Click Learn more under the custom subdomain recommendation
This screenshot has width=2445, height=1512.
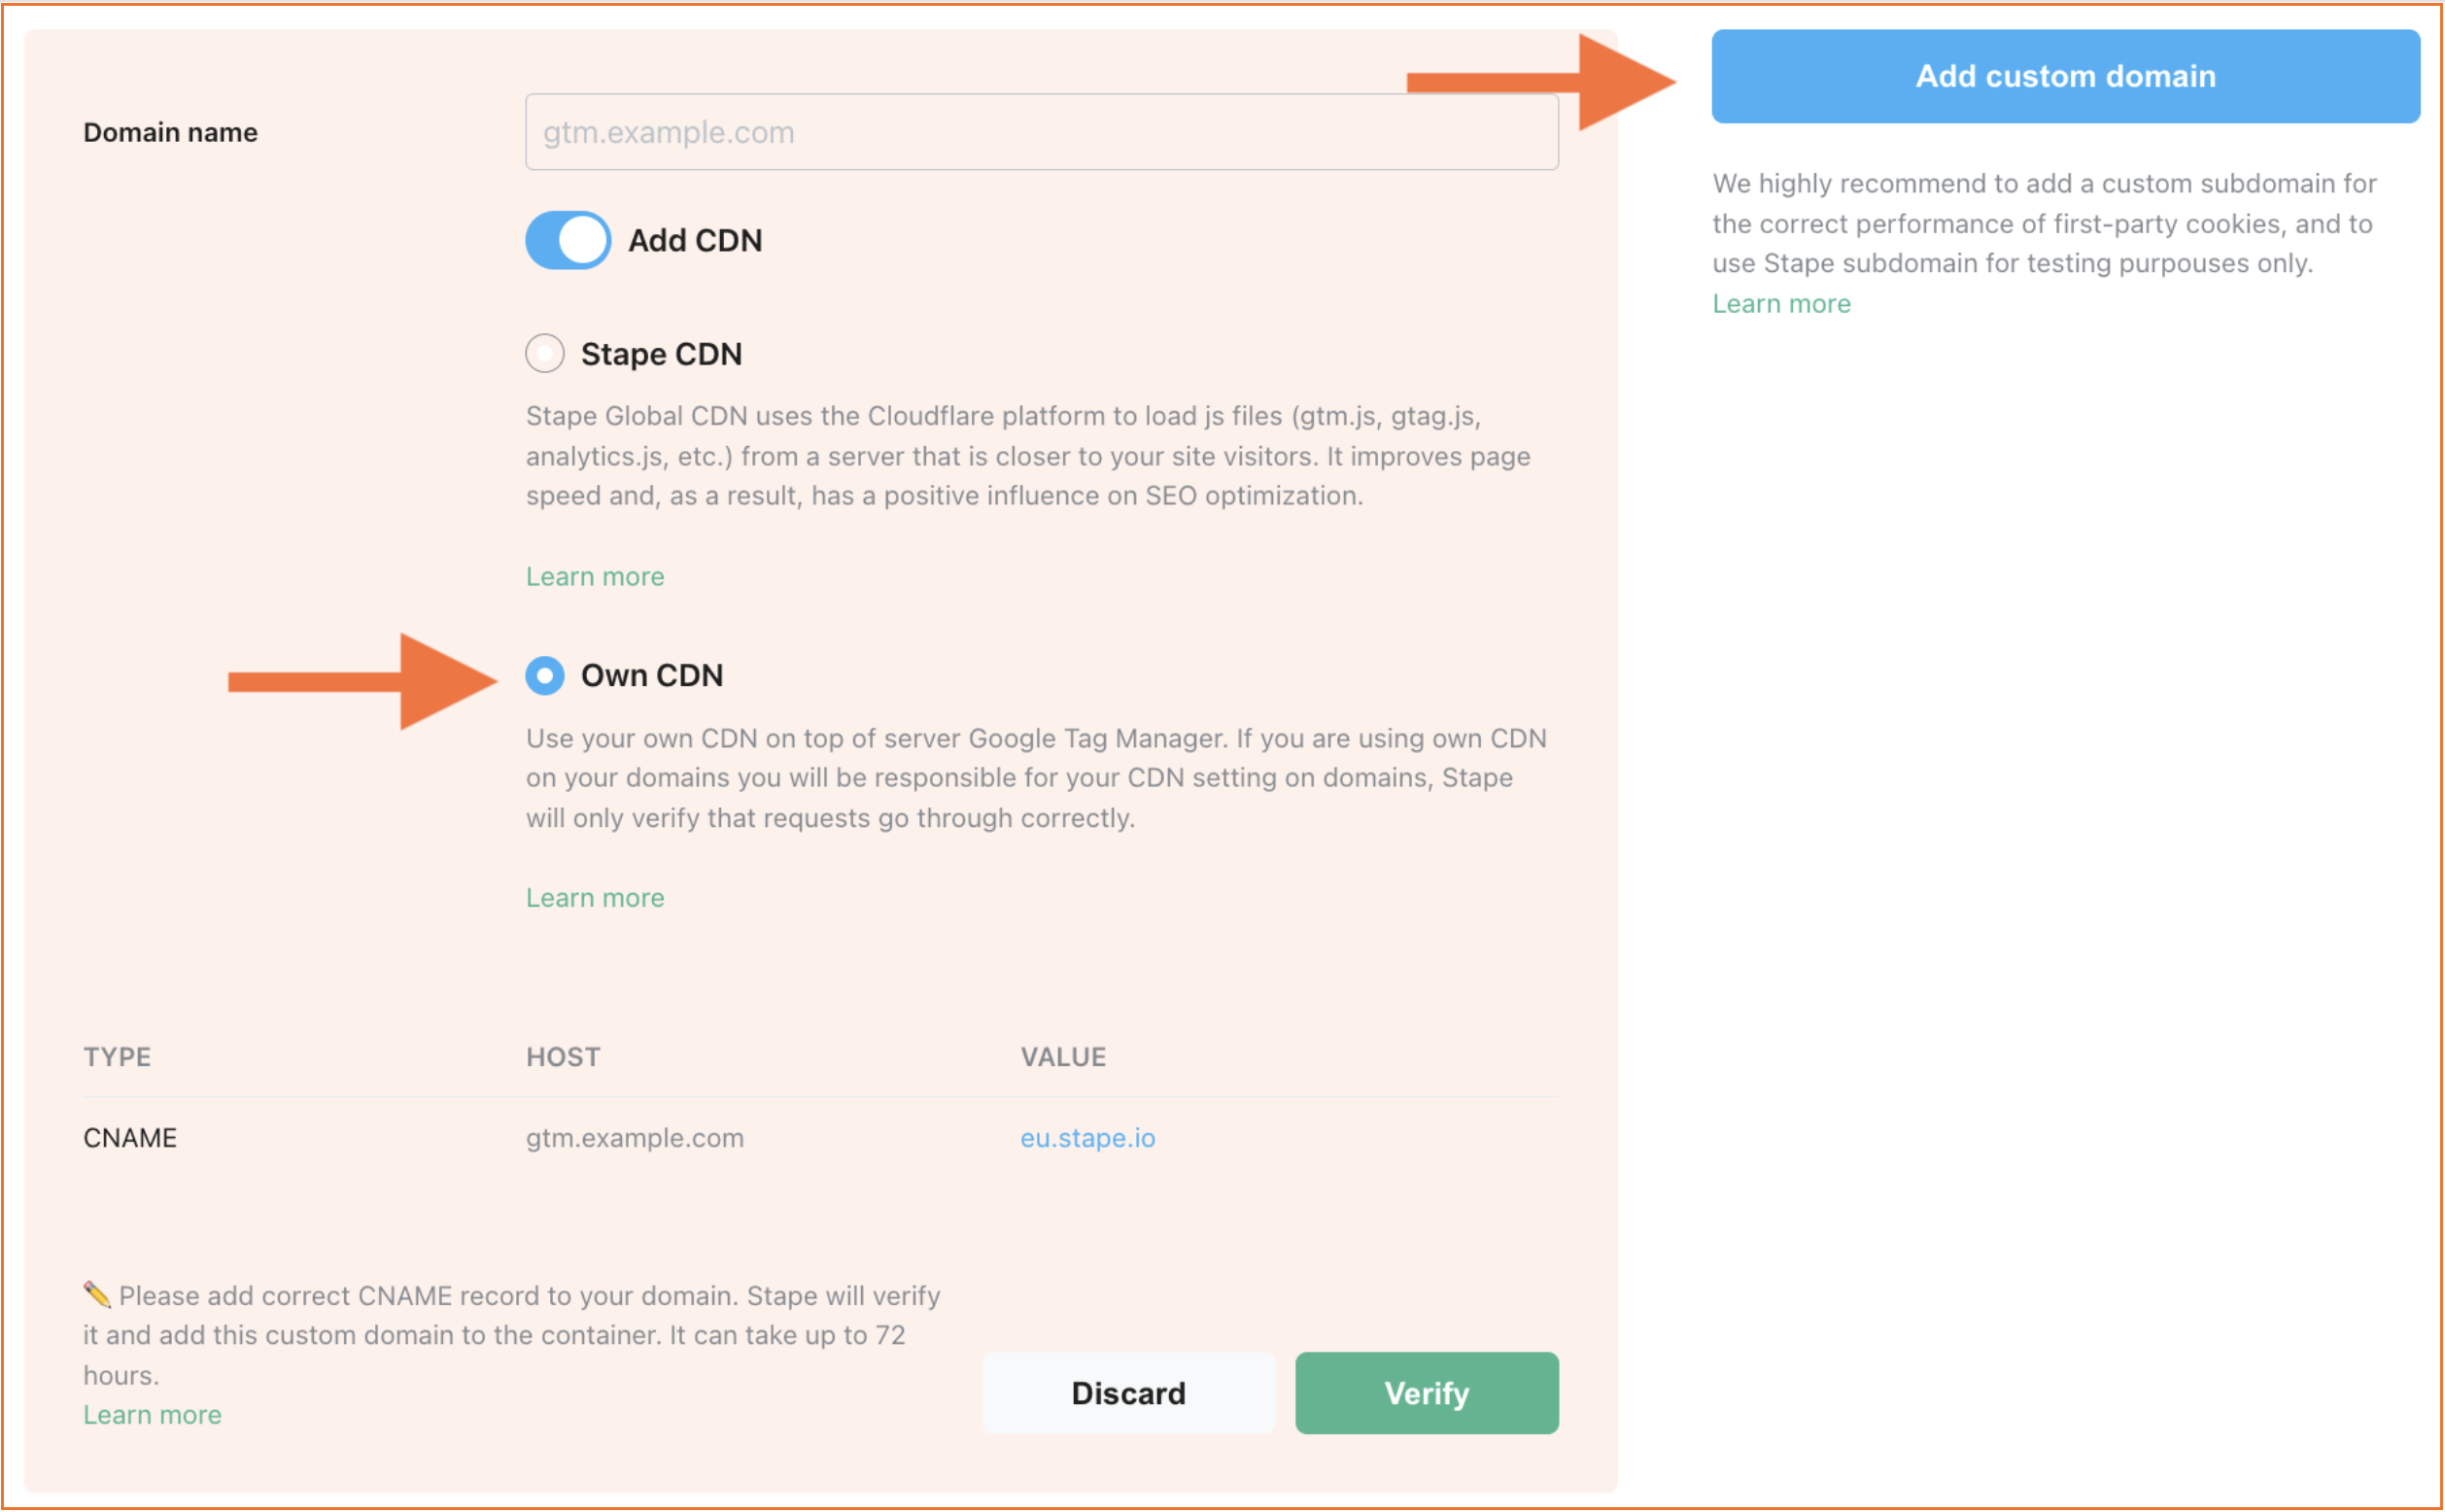pos(1781,303)
